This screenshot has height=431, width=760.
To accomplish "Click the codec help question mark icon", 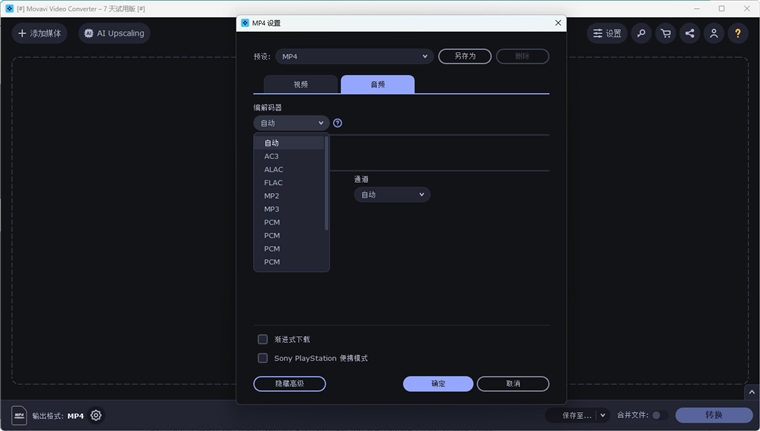I will pyautogui.click(x=337, y=123).
